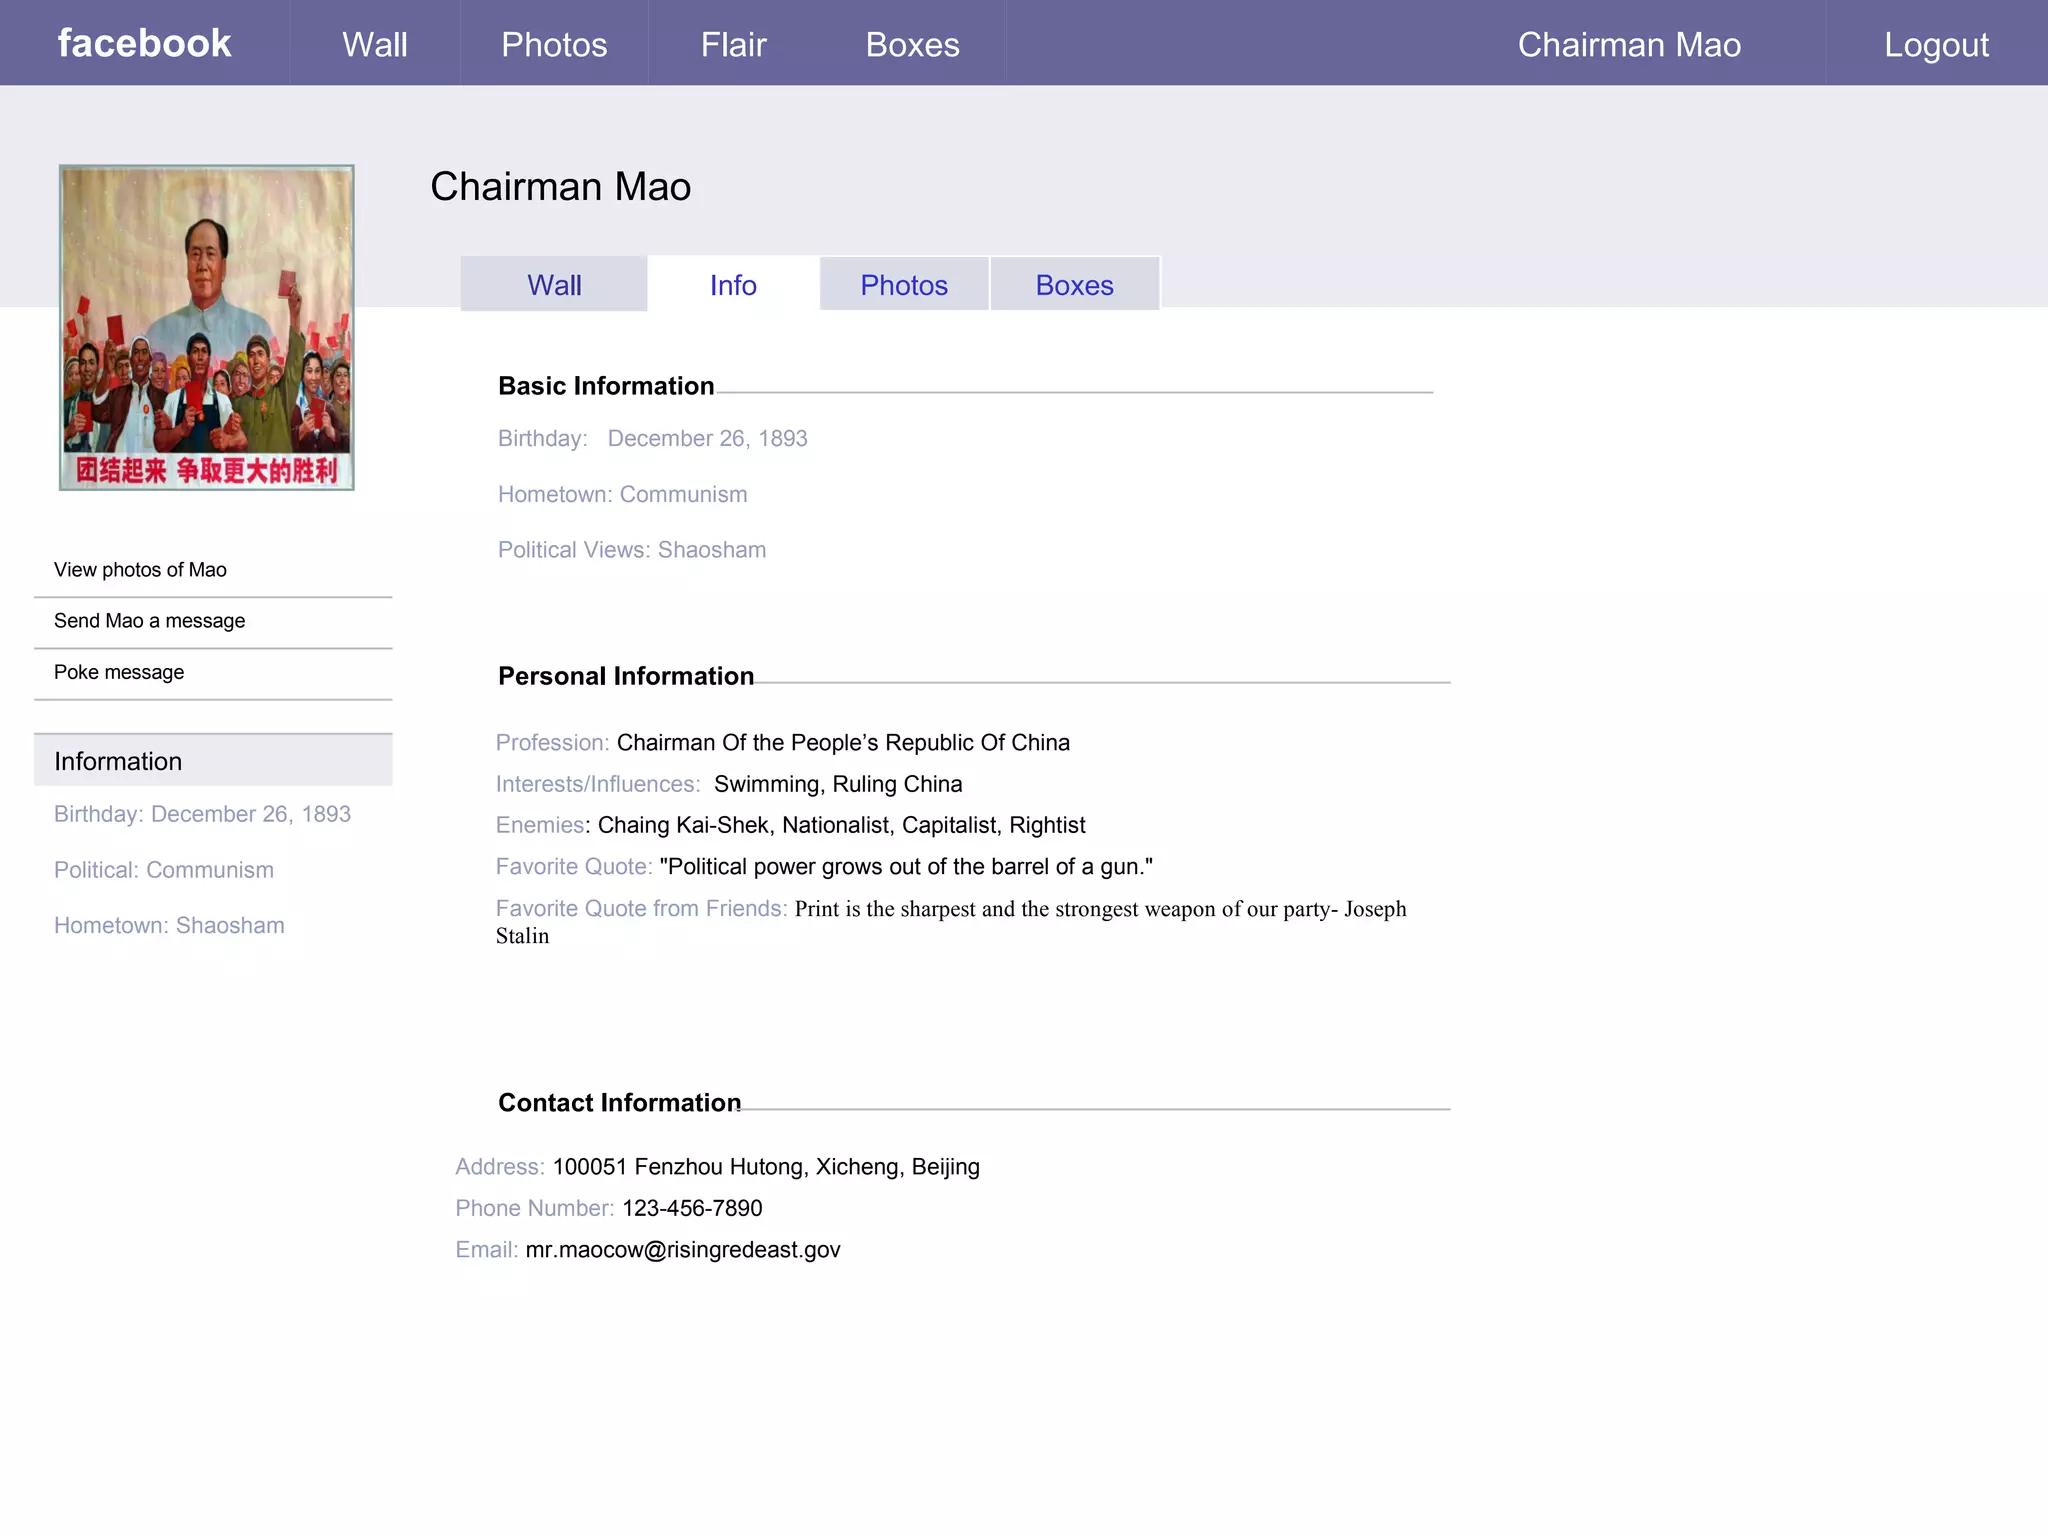Open Photos in top navigation bar

click(x=554, y=45)
